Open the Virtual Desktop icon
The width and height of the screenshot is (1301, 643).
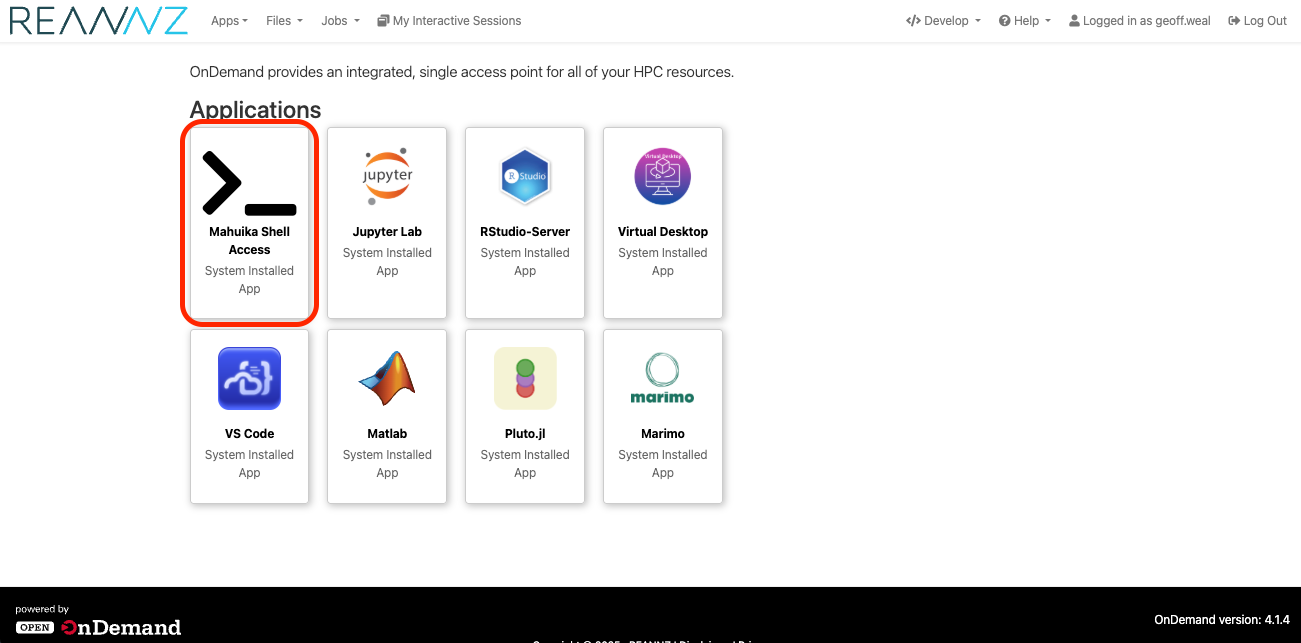pyautogui.click(x=663, y=177)
